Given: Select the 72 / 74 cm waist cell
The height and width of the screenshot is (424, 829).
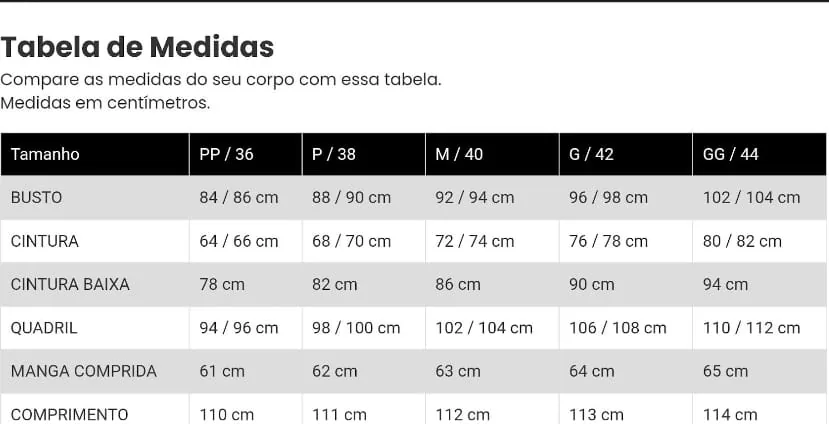Looking at the screenshot, I should point(475,241).
